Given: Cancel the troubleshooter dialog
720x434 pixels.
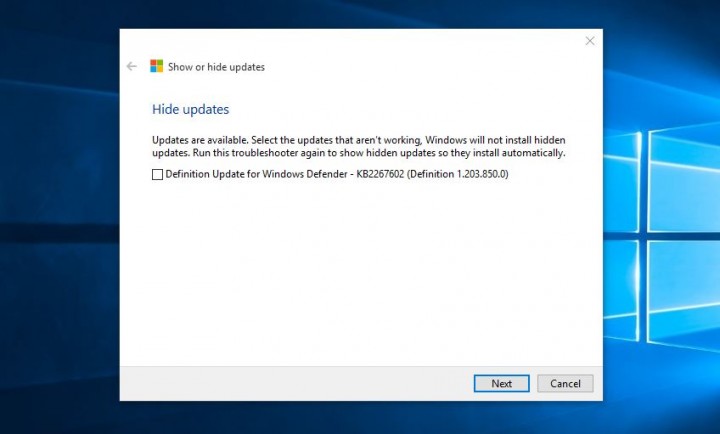Looking at the screenshot, I should (565, 383).
